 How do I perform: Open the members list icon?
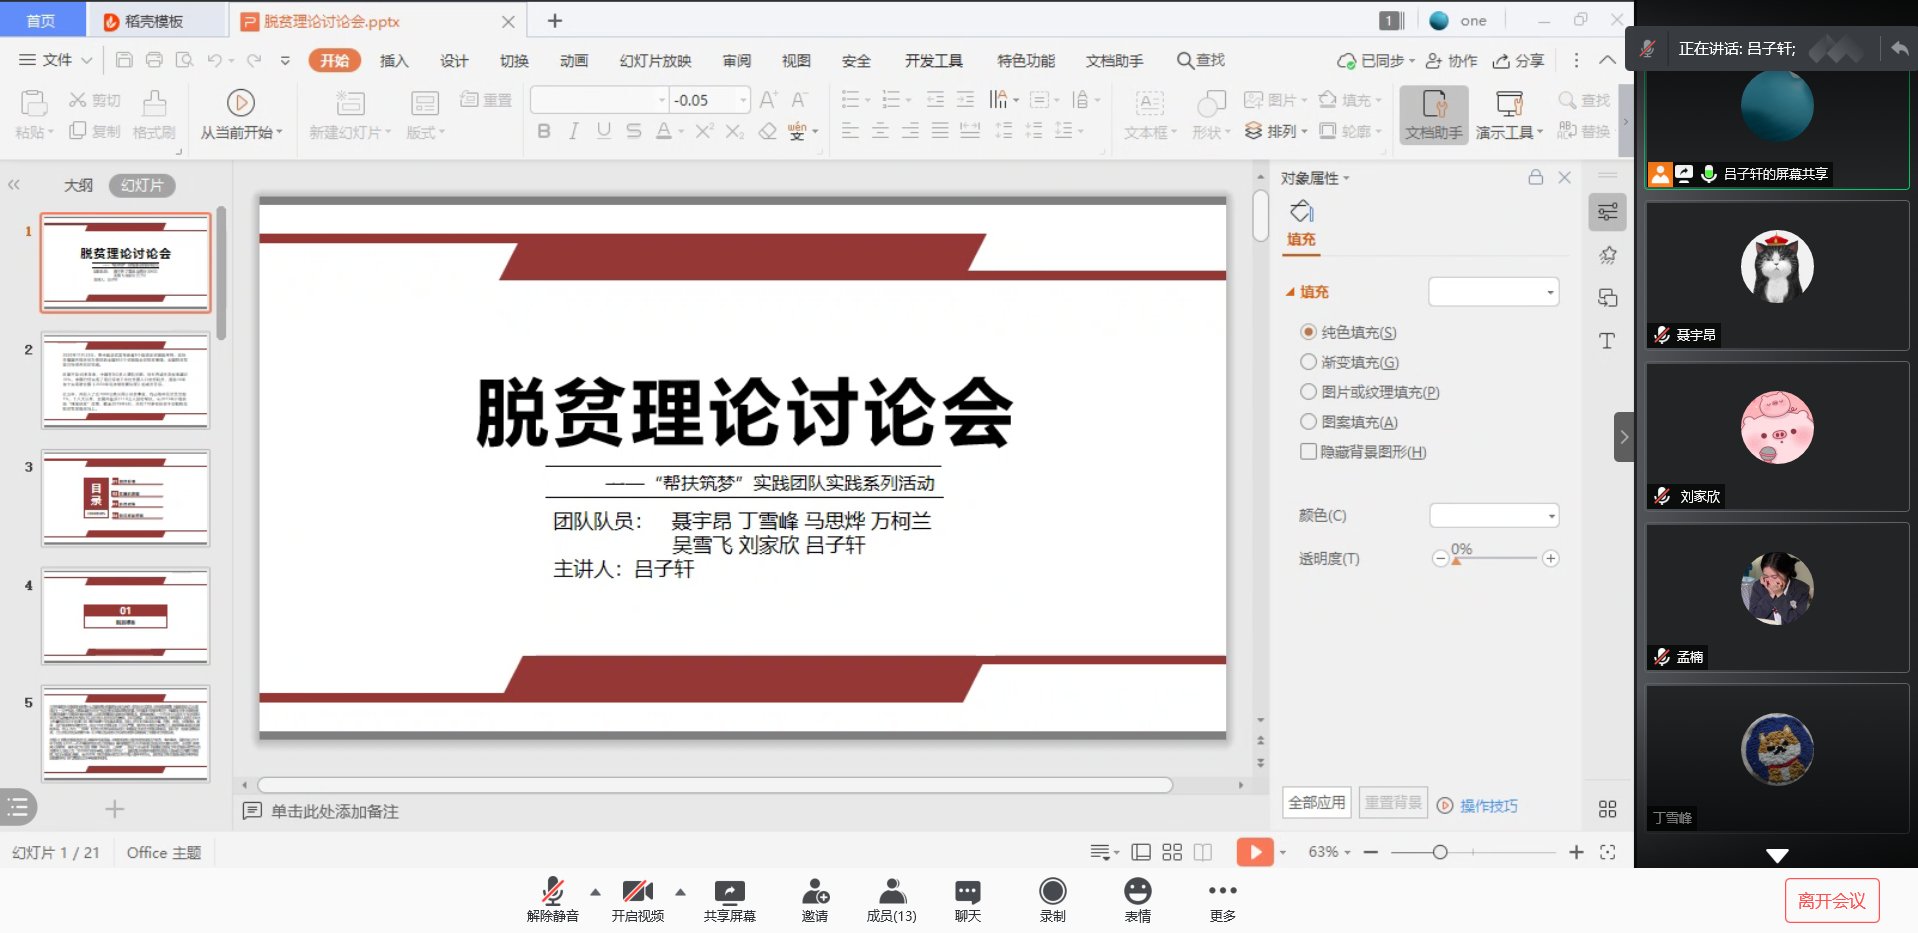coord(891,891)
